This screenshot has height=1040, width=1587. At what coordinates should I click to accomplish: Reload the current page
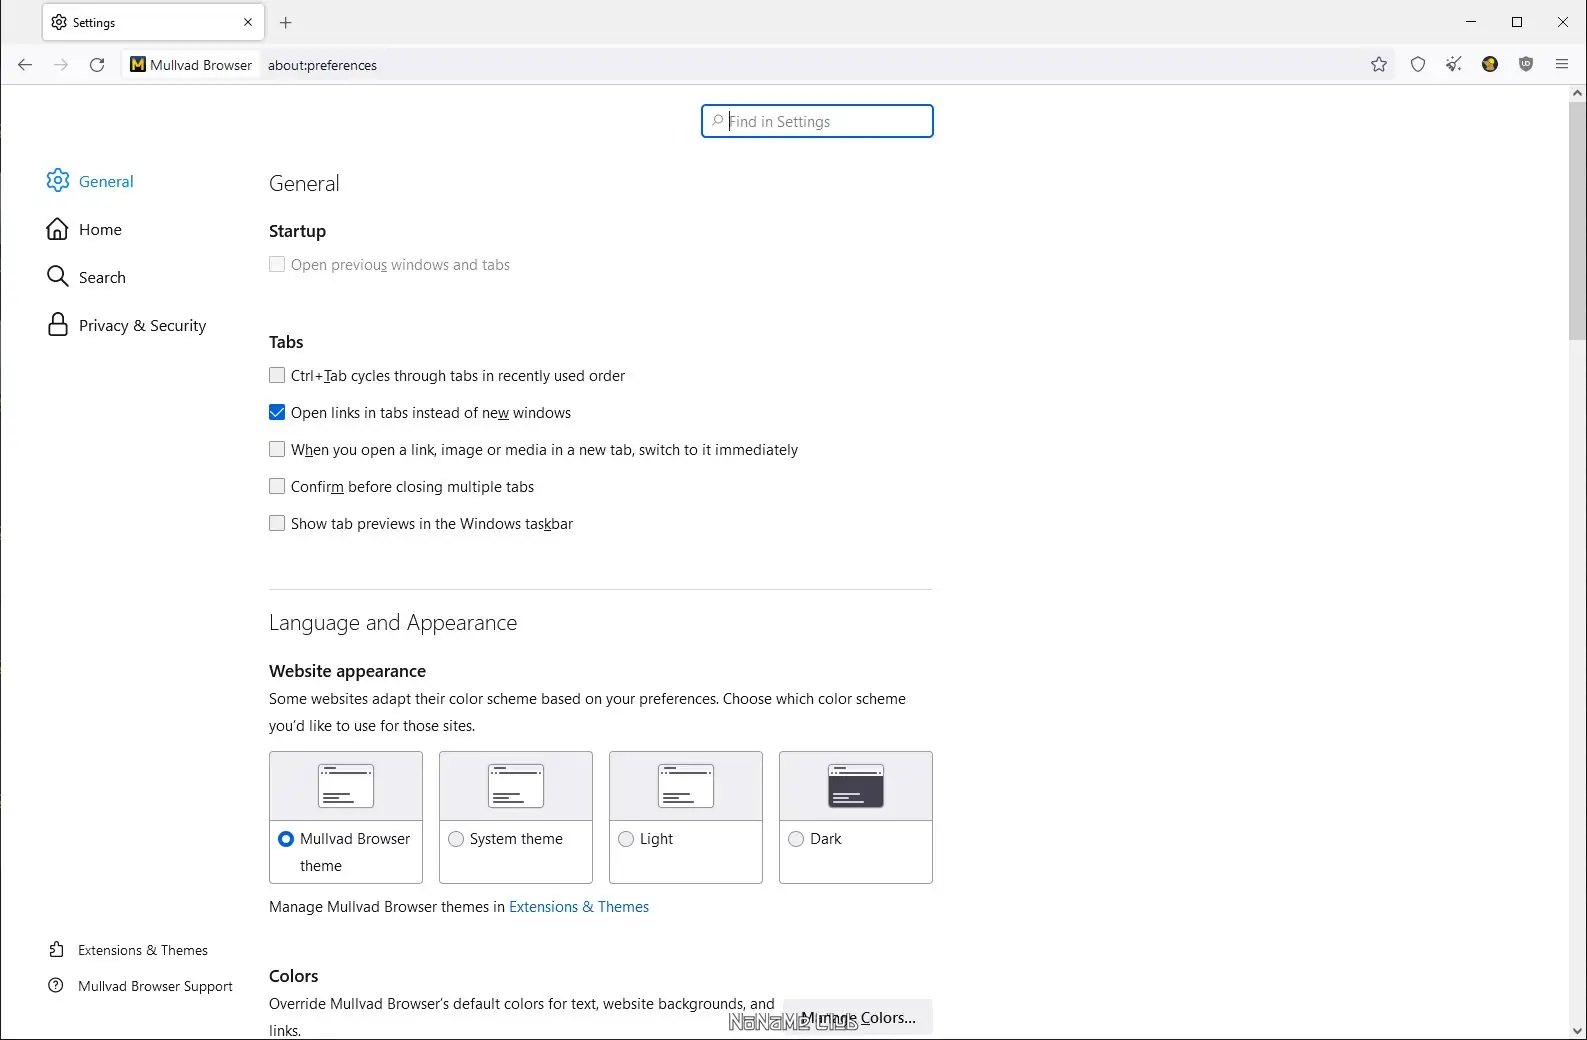click(x=97, y=65)
